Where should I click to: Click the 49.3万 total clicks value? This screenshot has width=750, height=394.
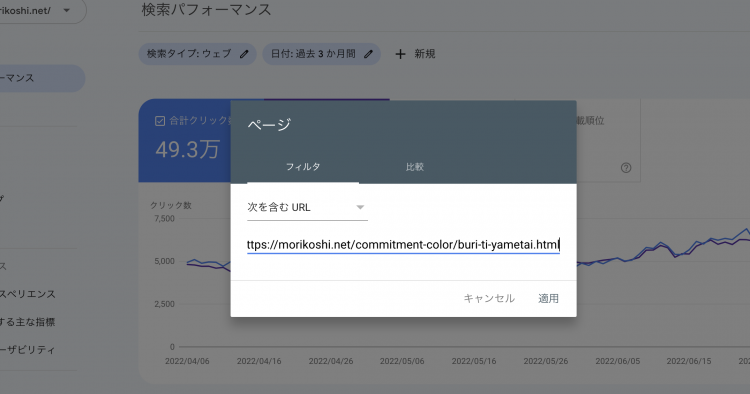click(x=188, y=150)
